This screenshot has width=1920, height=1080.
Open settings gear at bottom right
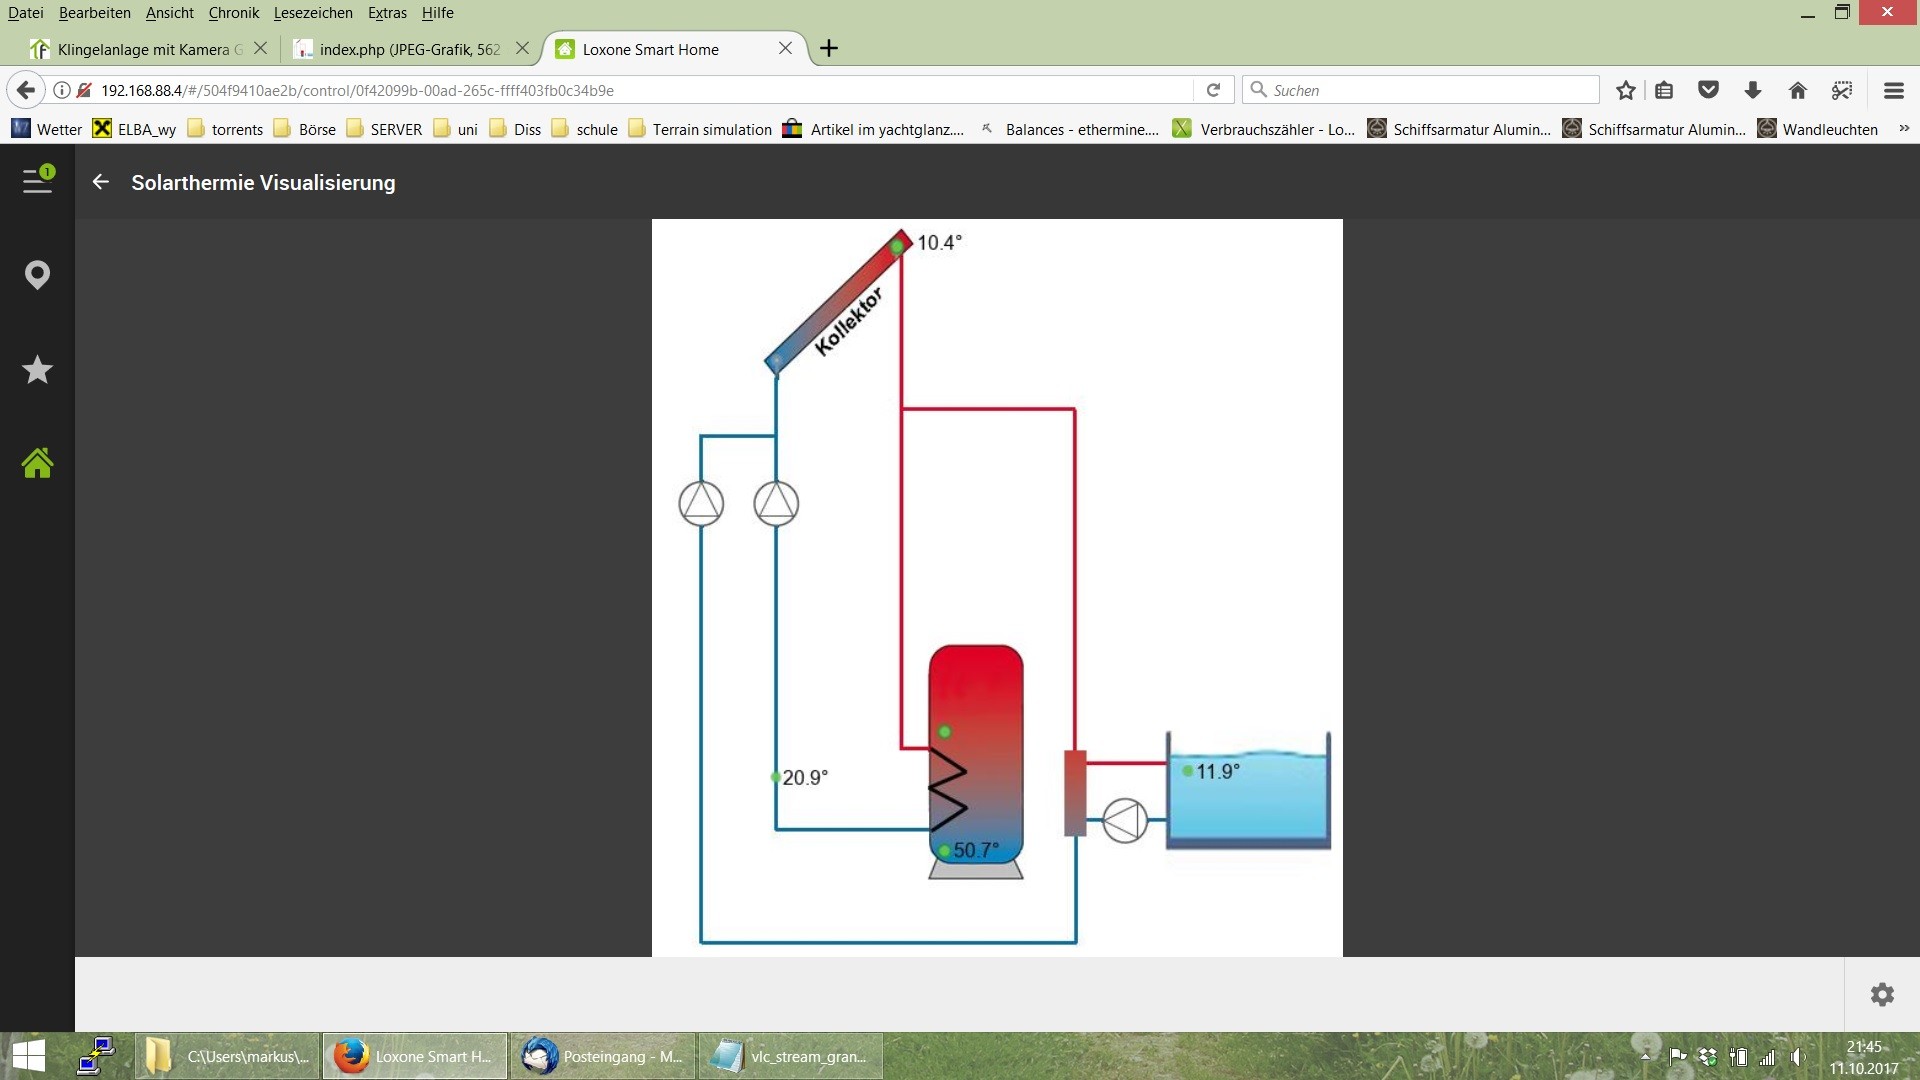(x=1882, y=994)
